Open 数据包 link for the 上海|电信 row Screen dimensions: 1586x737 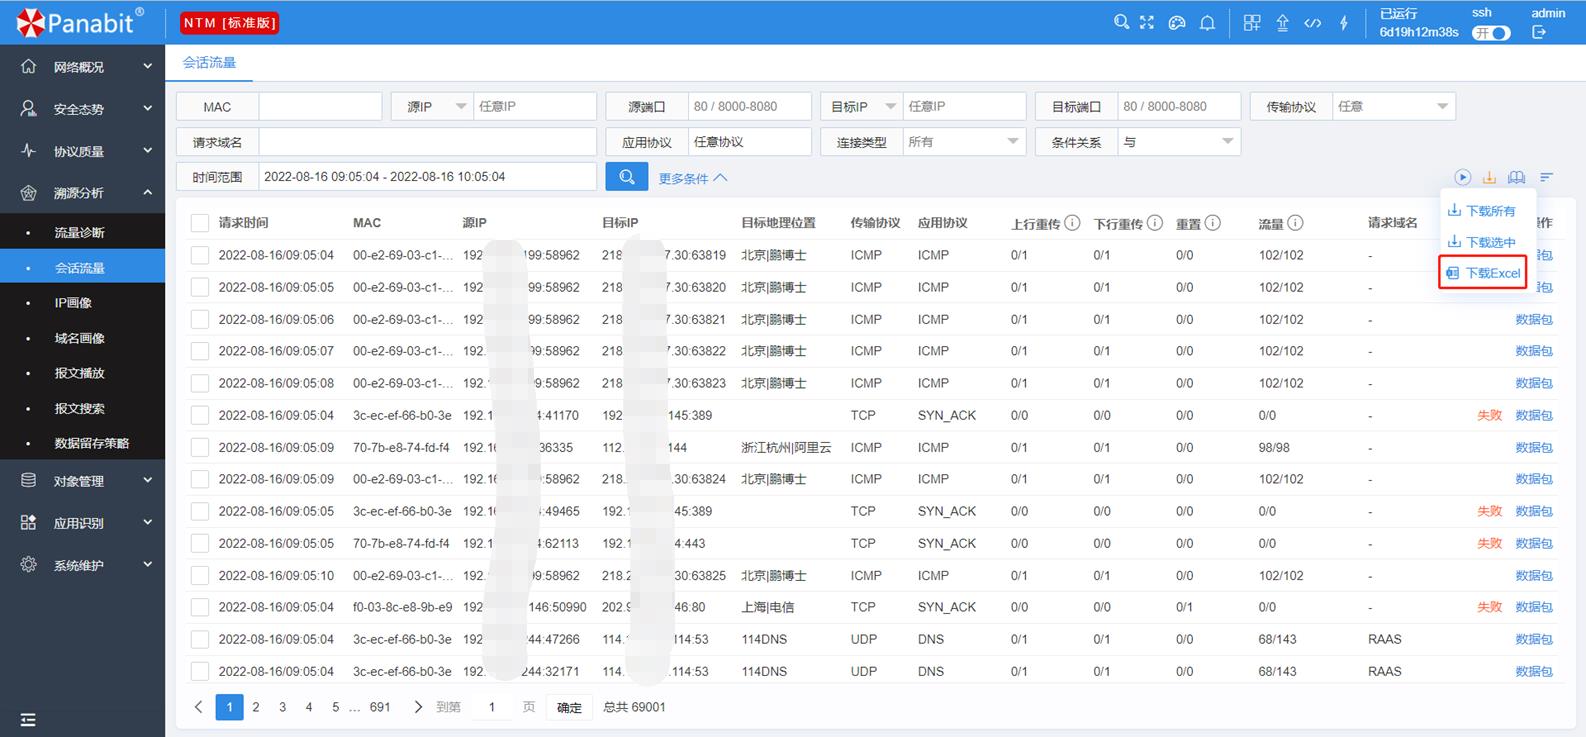click(x=1534, y=607)
